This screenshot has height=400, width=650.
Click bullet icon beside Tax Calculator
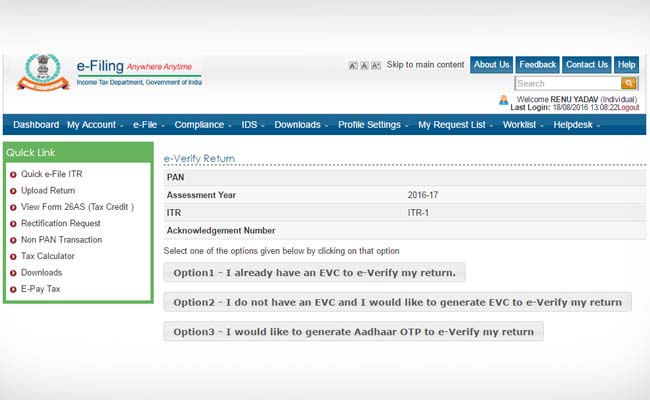click(x=13, y=256)
